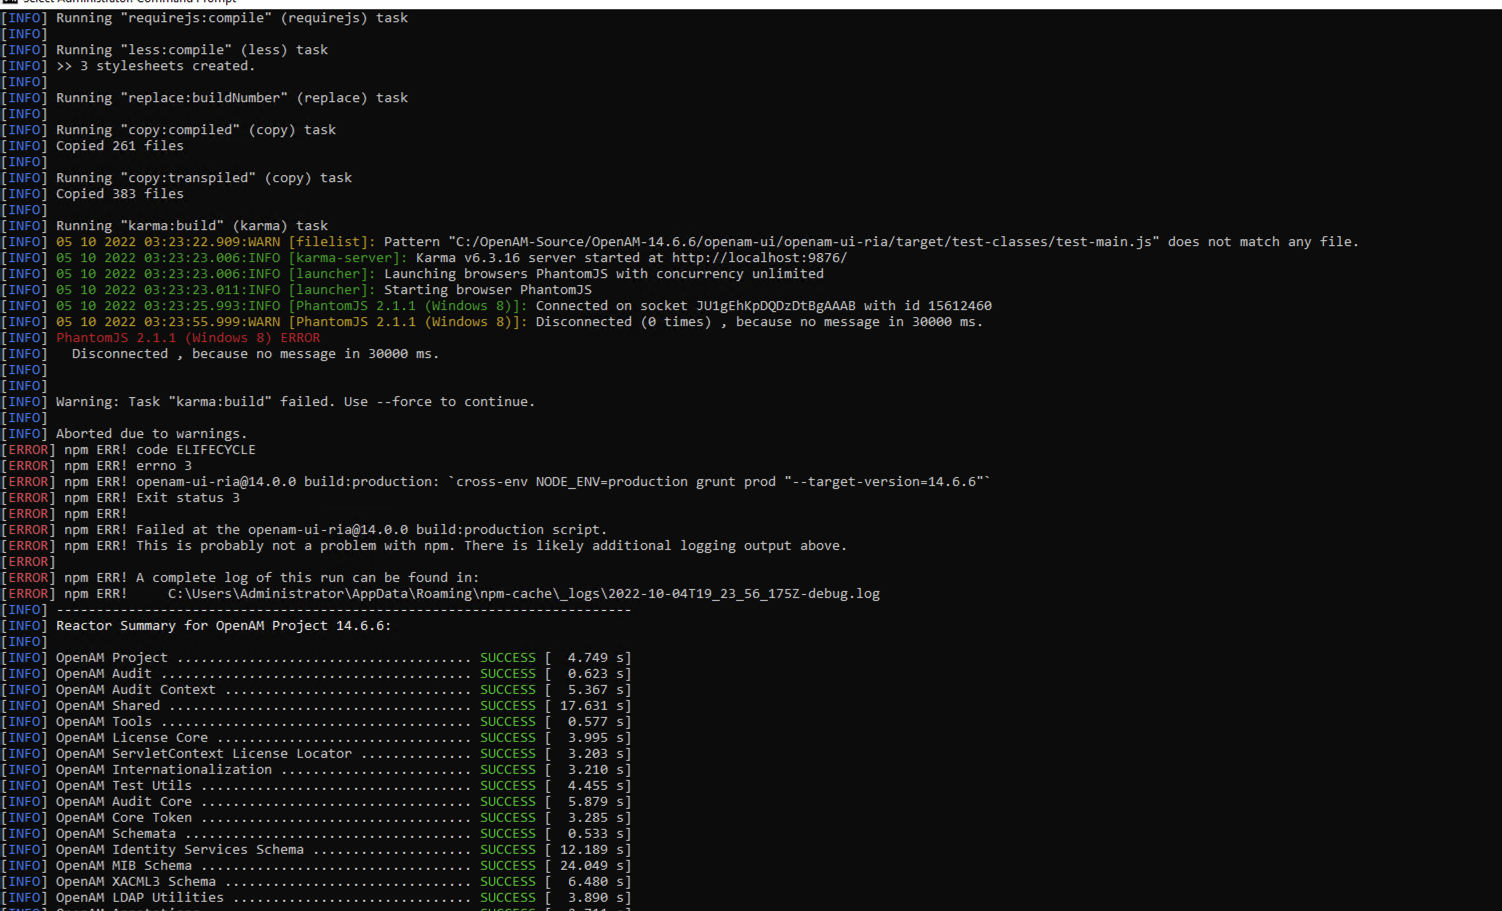Viewport: 1502px width, 911px height.
Task: Click the 'npm ERR! errno 3' line
Action: (96, 466)
